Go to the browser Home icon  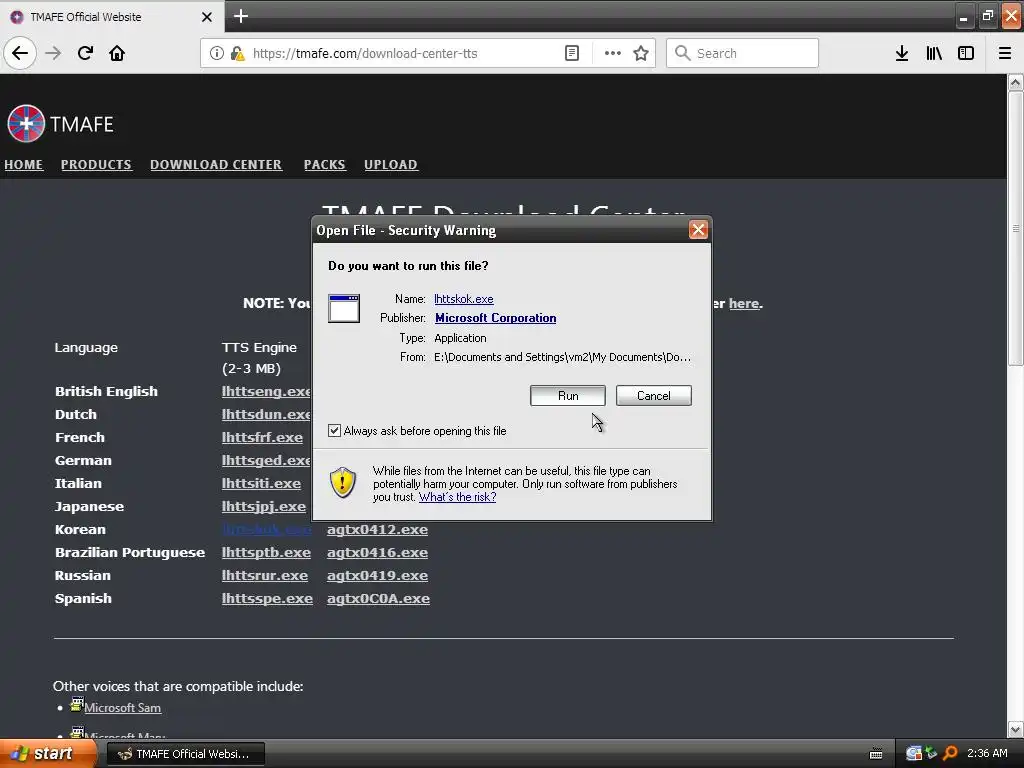(117, 53)
